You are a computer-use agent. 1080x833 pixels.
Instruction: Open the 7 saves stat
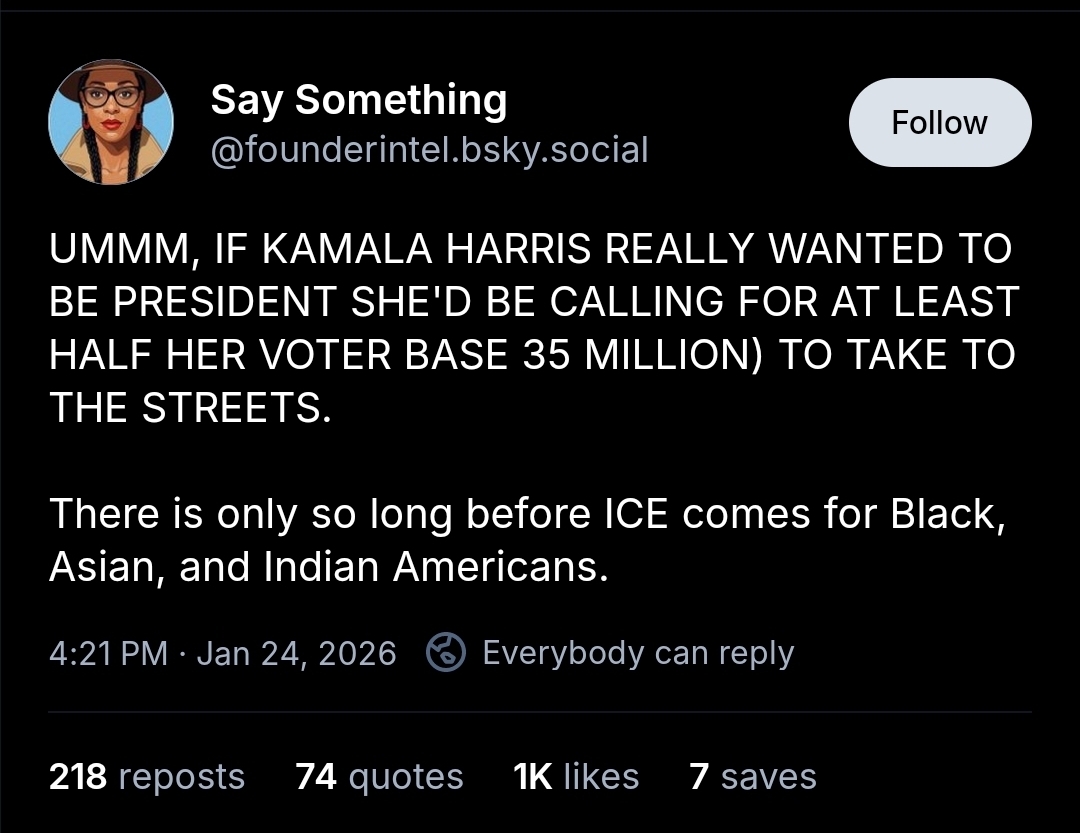(752, 777)
